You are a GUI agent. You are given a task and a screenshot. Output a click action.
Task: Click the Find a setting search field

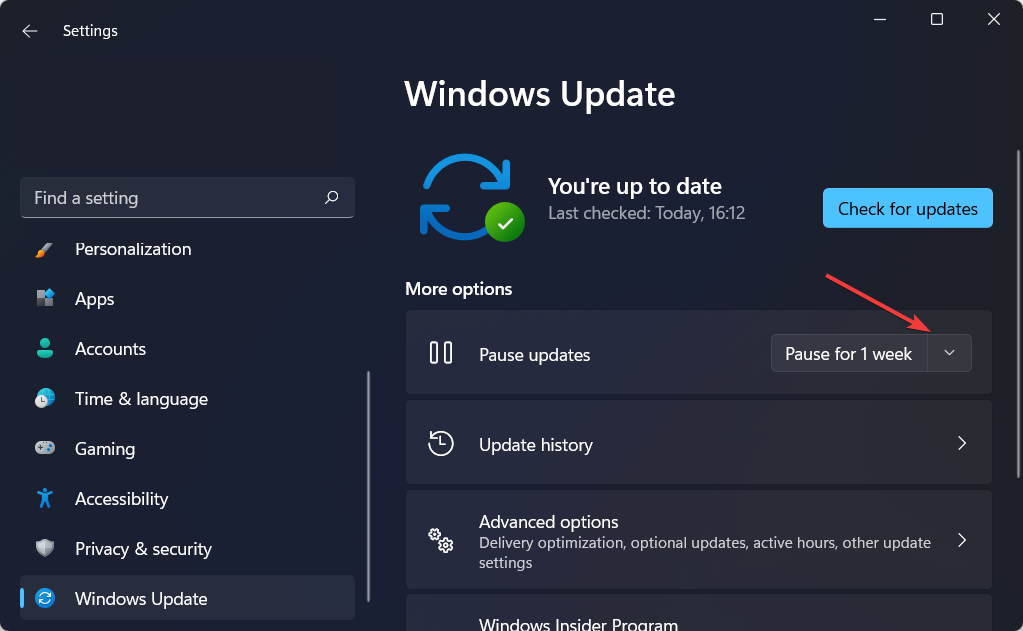coord(187,197)
